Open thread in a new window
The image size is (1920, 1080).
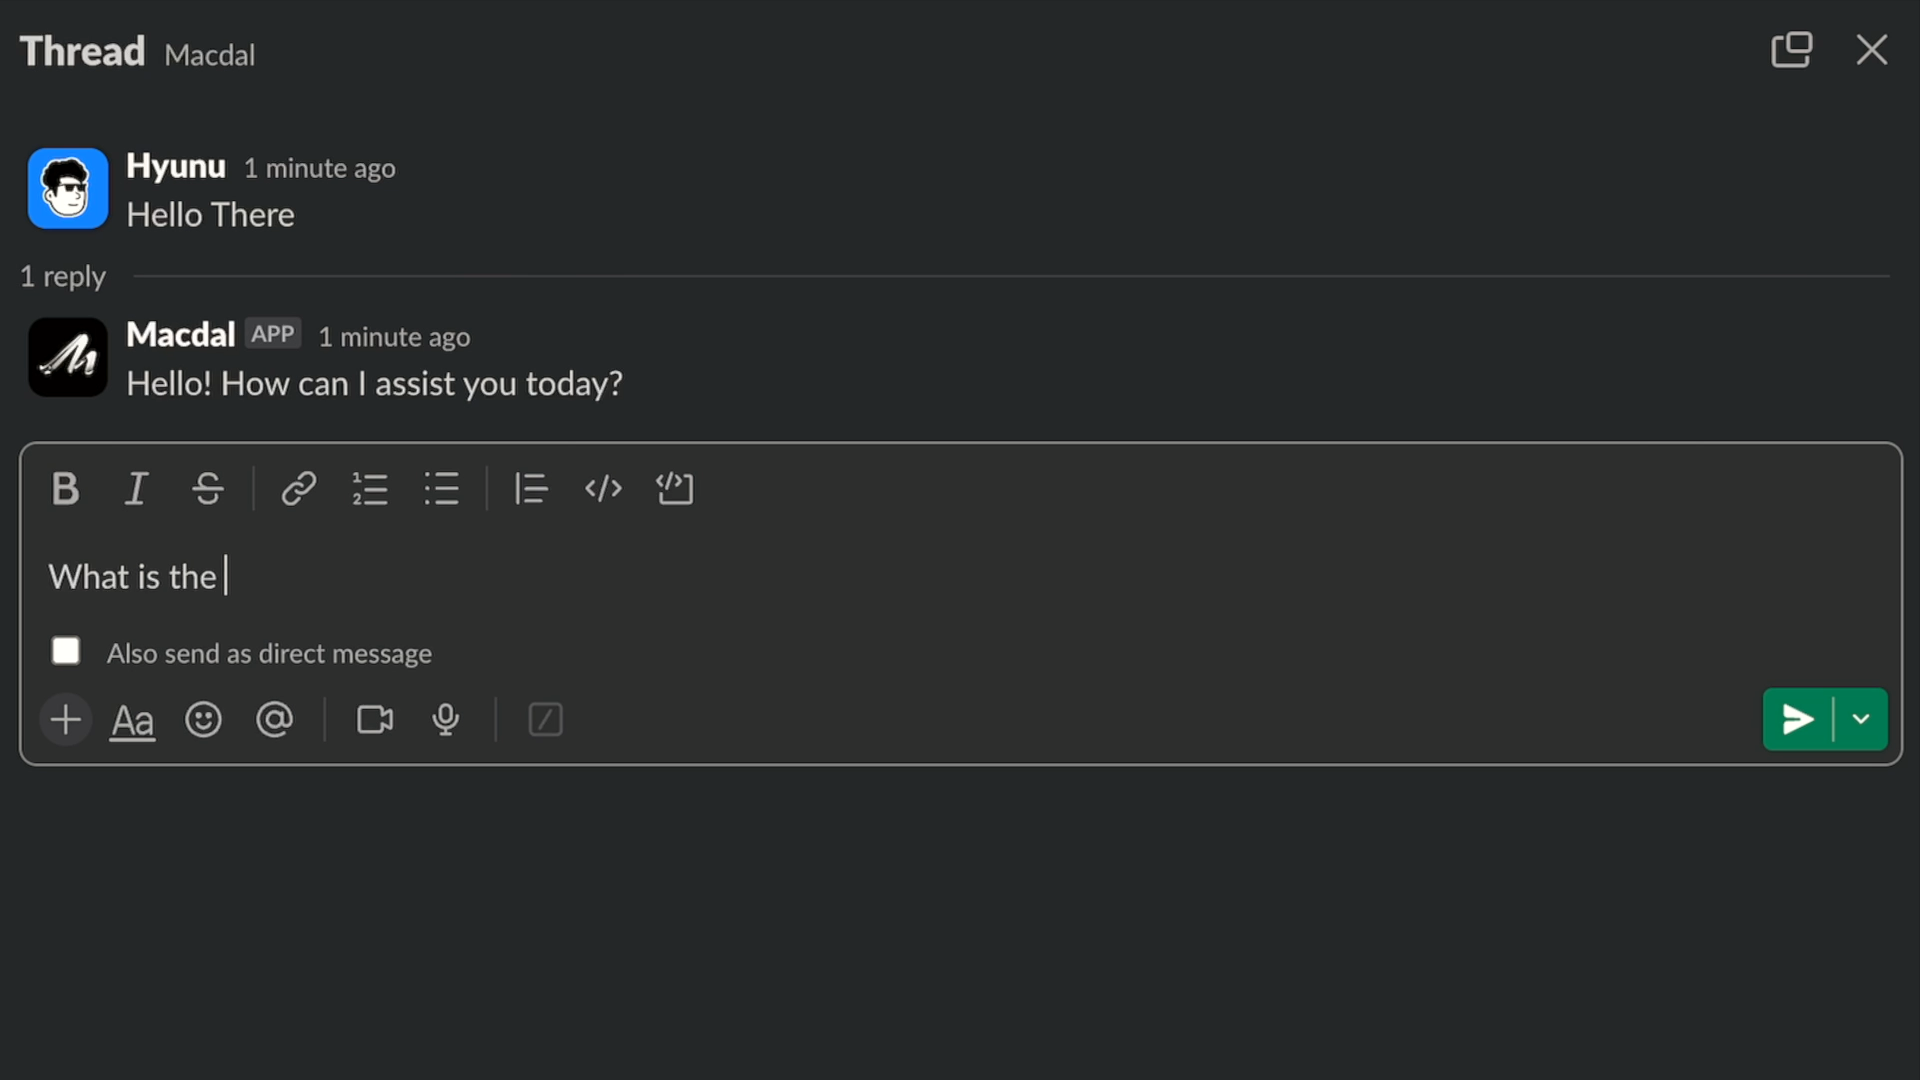coord(1791,50)
